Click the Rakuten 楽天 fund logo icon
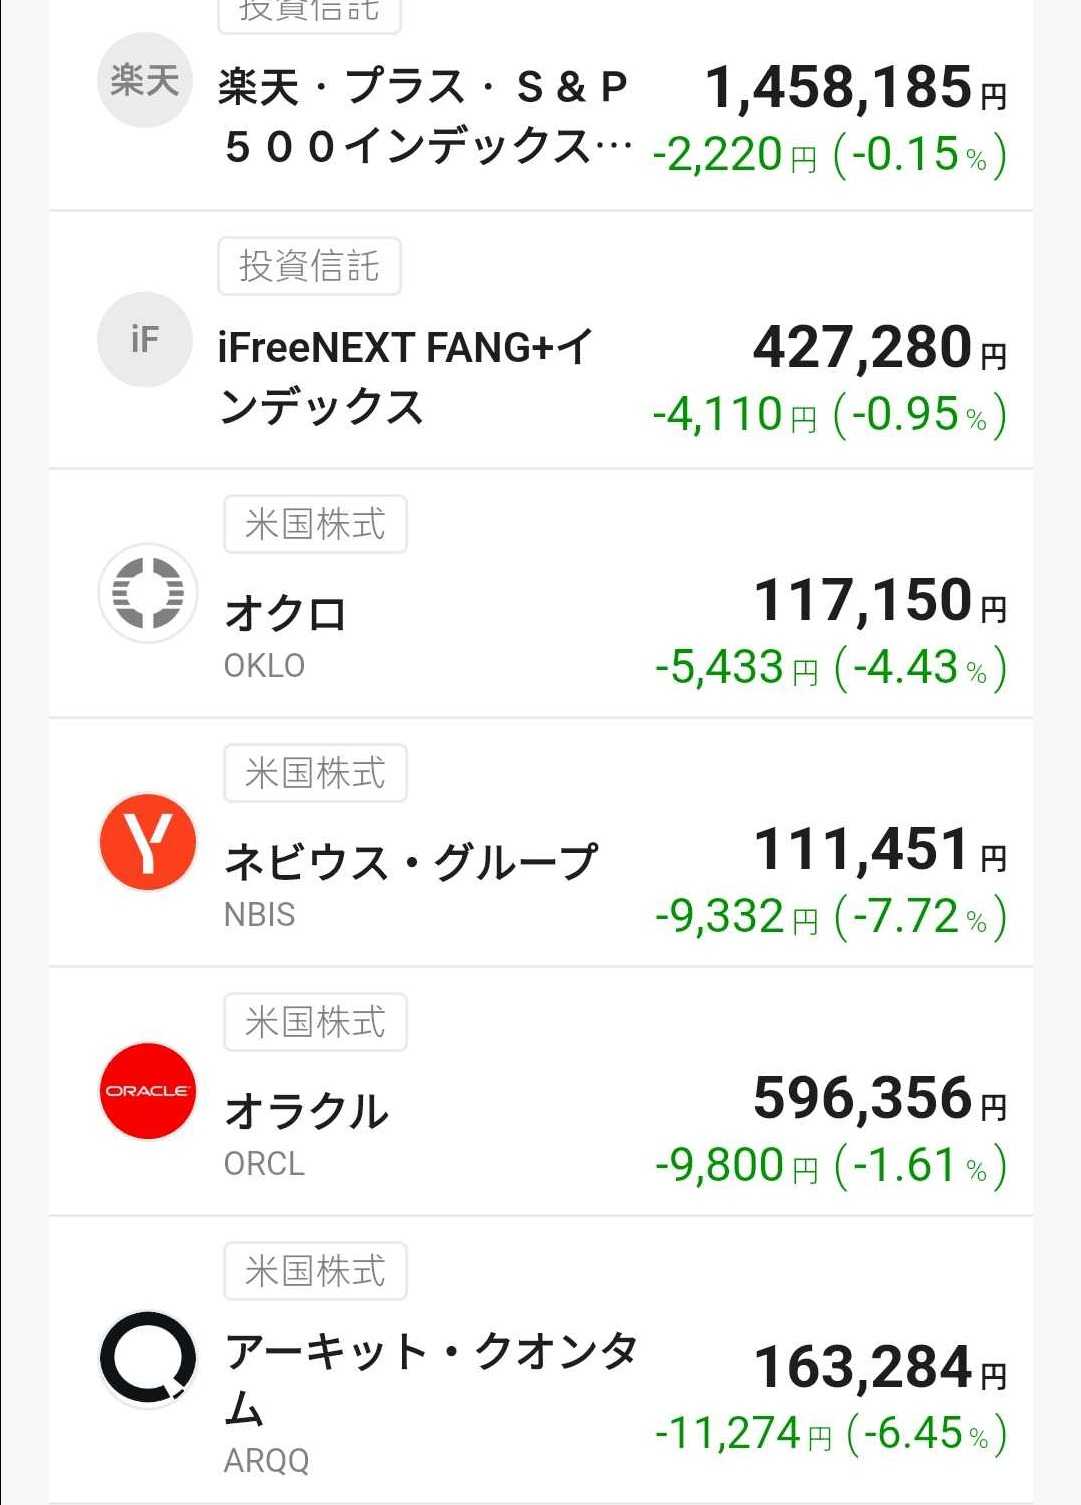Screen dimensions: 1081x1505 click(144, 80)
